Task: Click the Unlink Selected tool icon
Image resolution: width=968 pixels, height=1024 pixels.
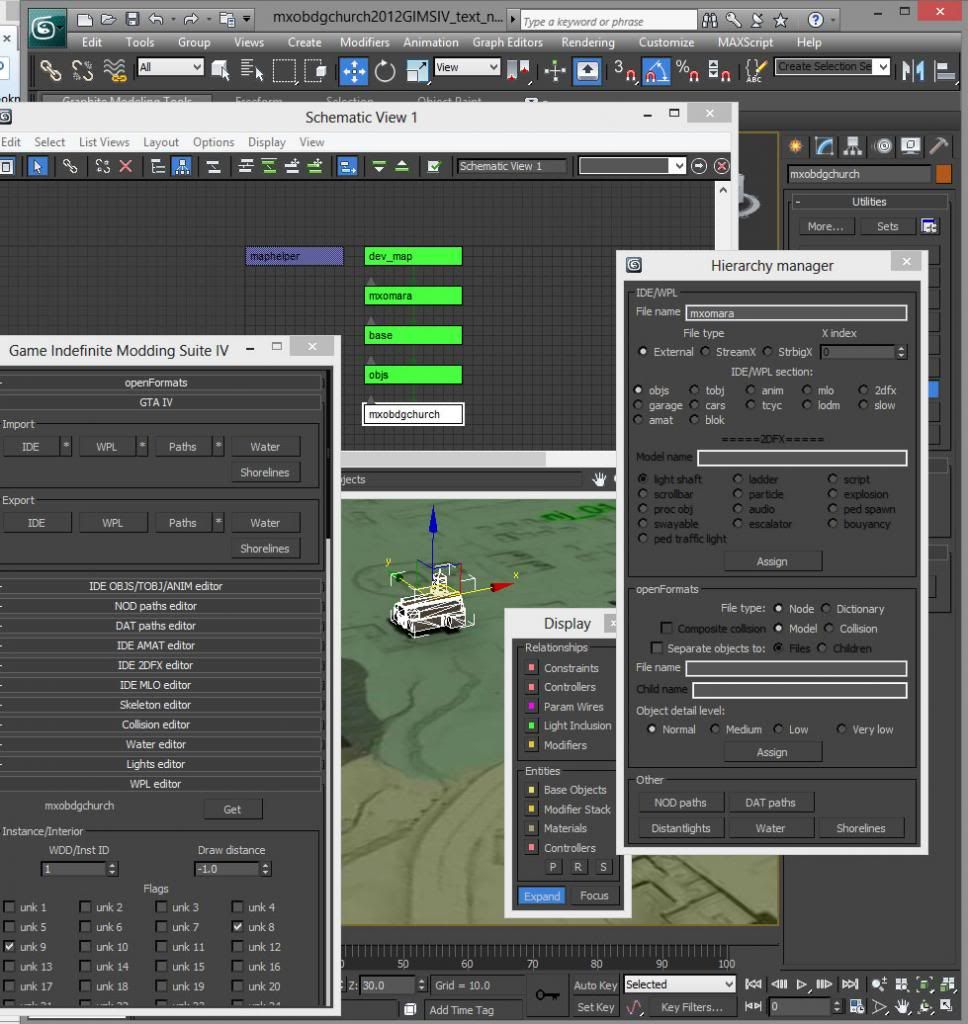Action: coord(82,71)
